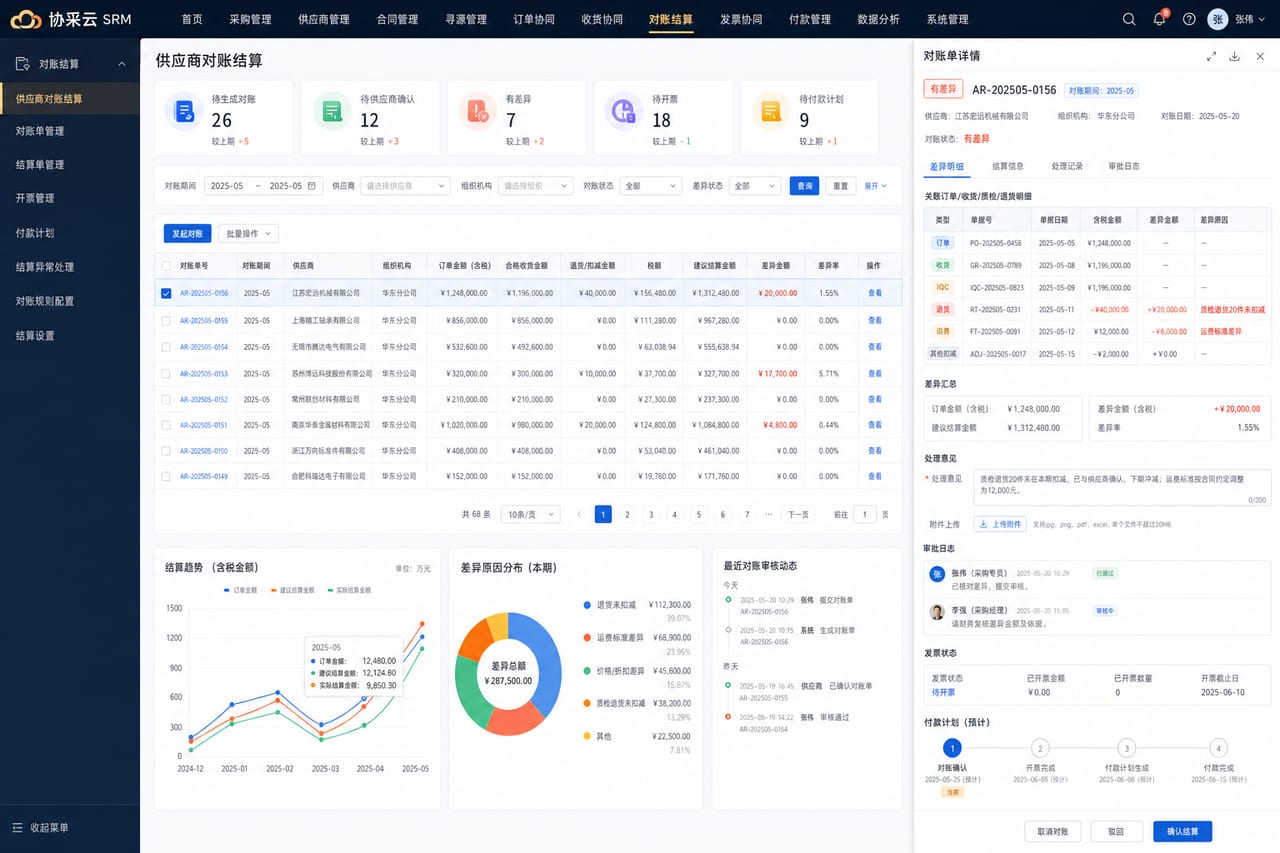Toggle the select-all checkbox in table header
The image size is (1280, 853).
click(x=166, y=266)
